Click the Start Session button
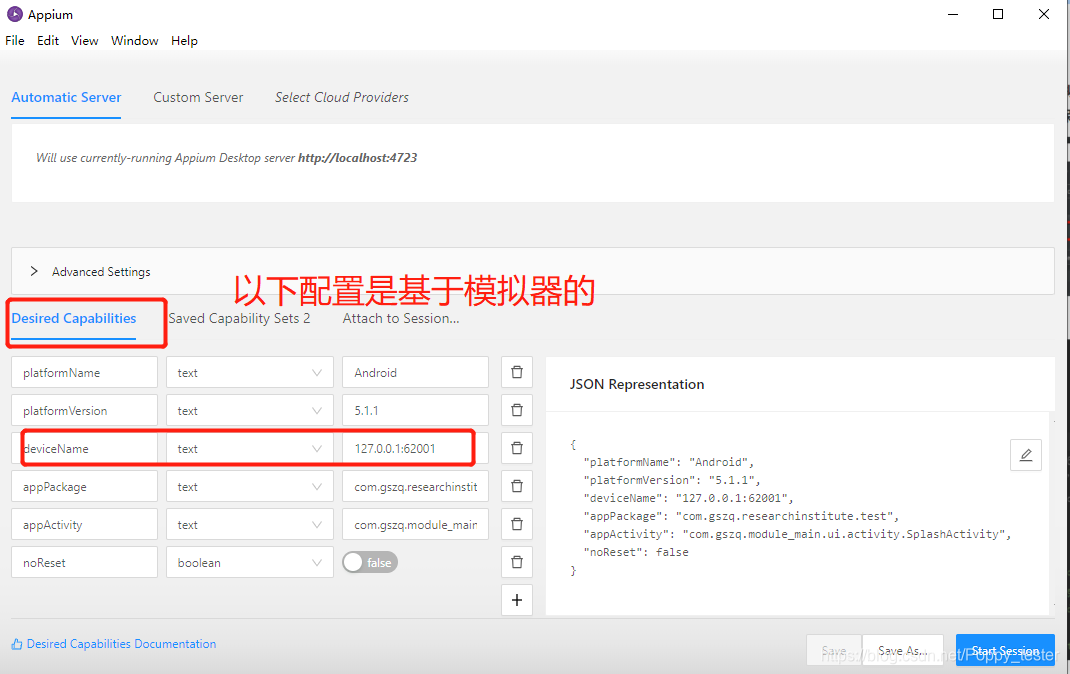Image resolution: width=1070 pixels, height=674 pixels. [1005, 650]
